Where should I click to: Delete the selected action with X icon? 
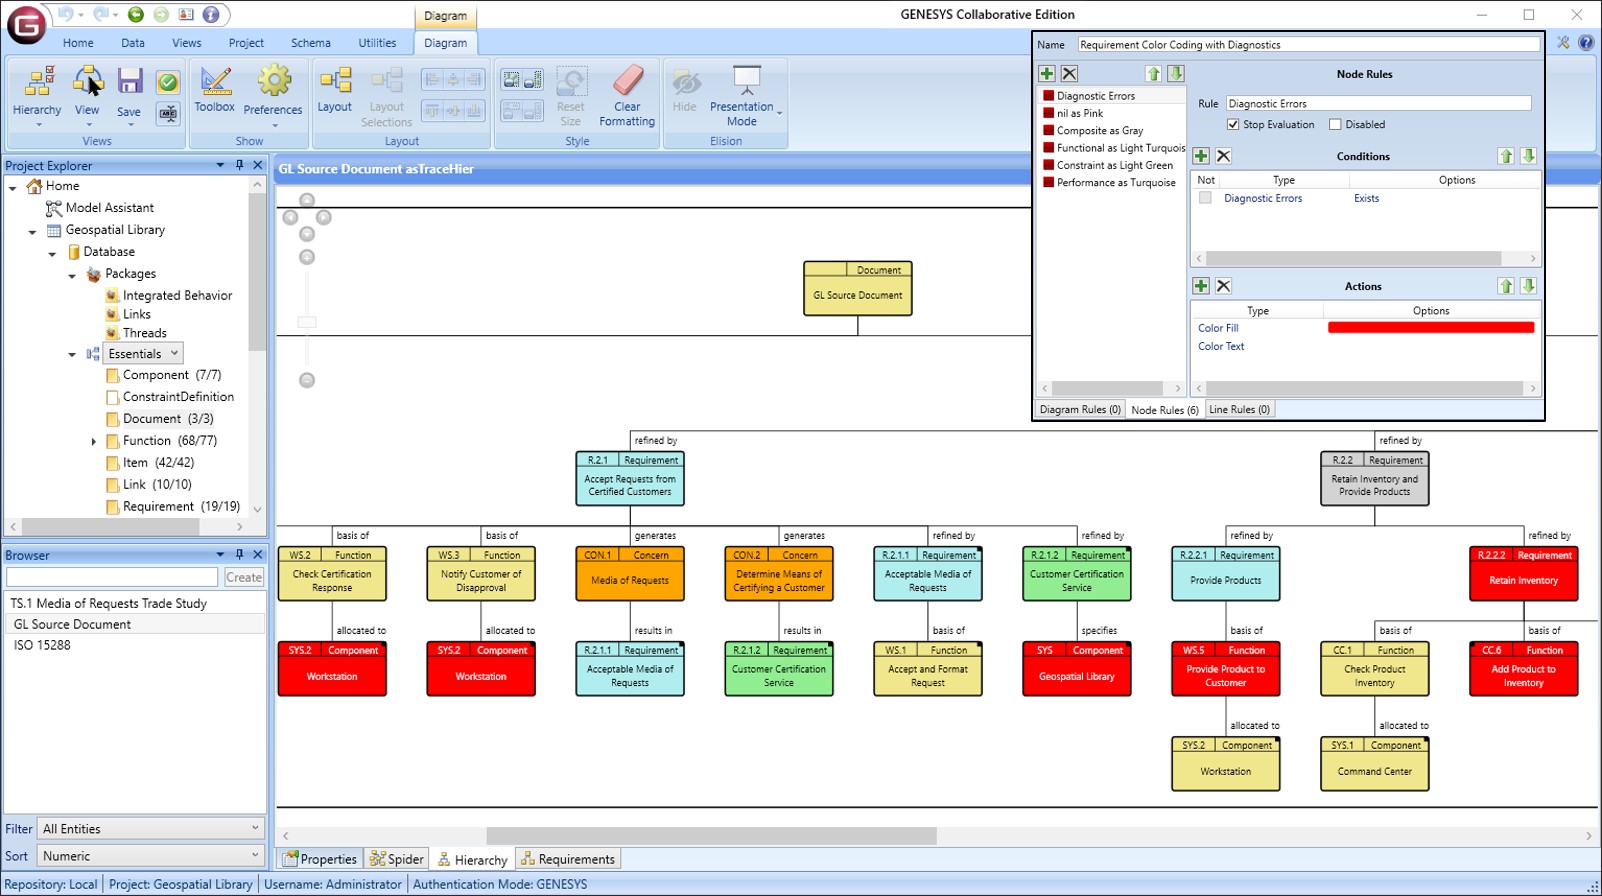(x=1223, y=286)
